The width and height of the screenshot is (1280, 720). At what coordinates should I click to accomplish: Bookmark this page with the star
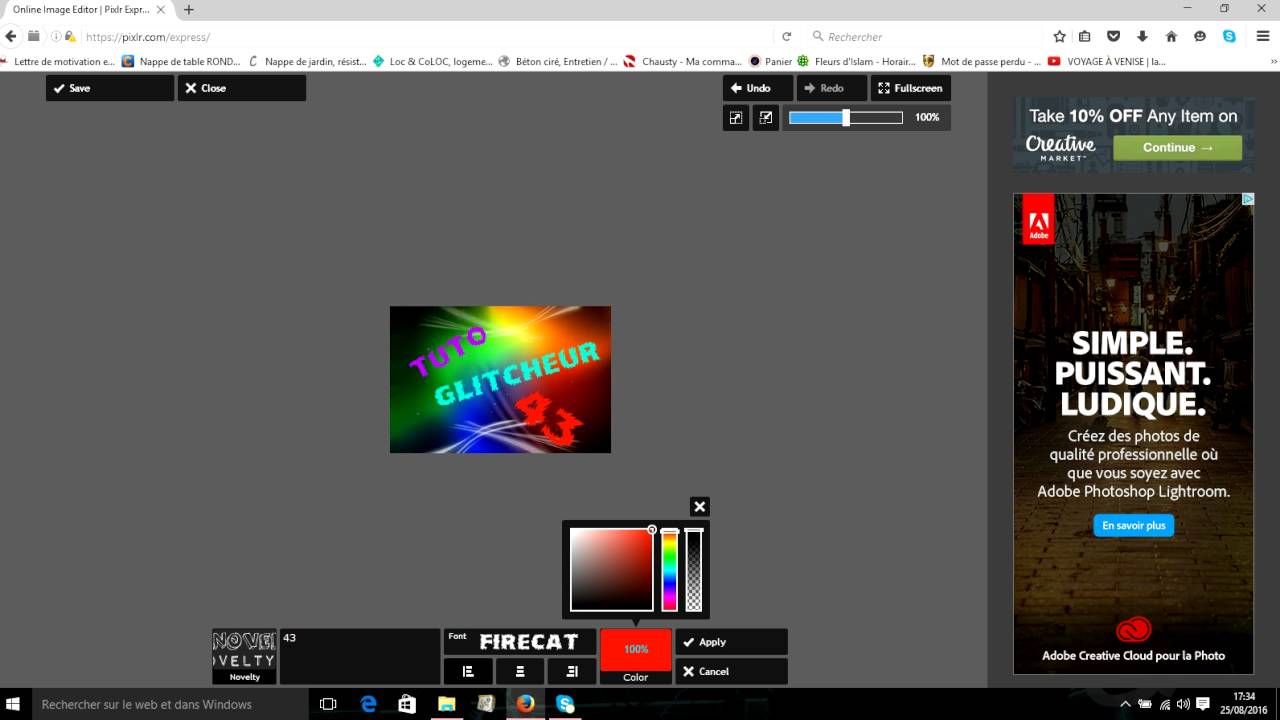(x=1059, y=36)
